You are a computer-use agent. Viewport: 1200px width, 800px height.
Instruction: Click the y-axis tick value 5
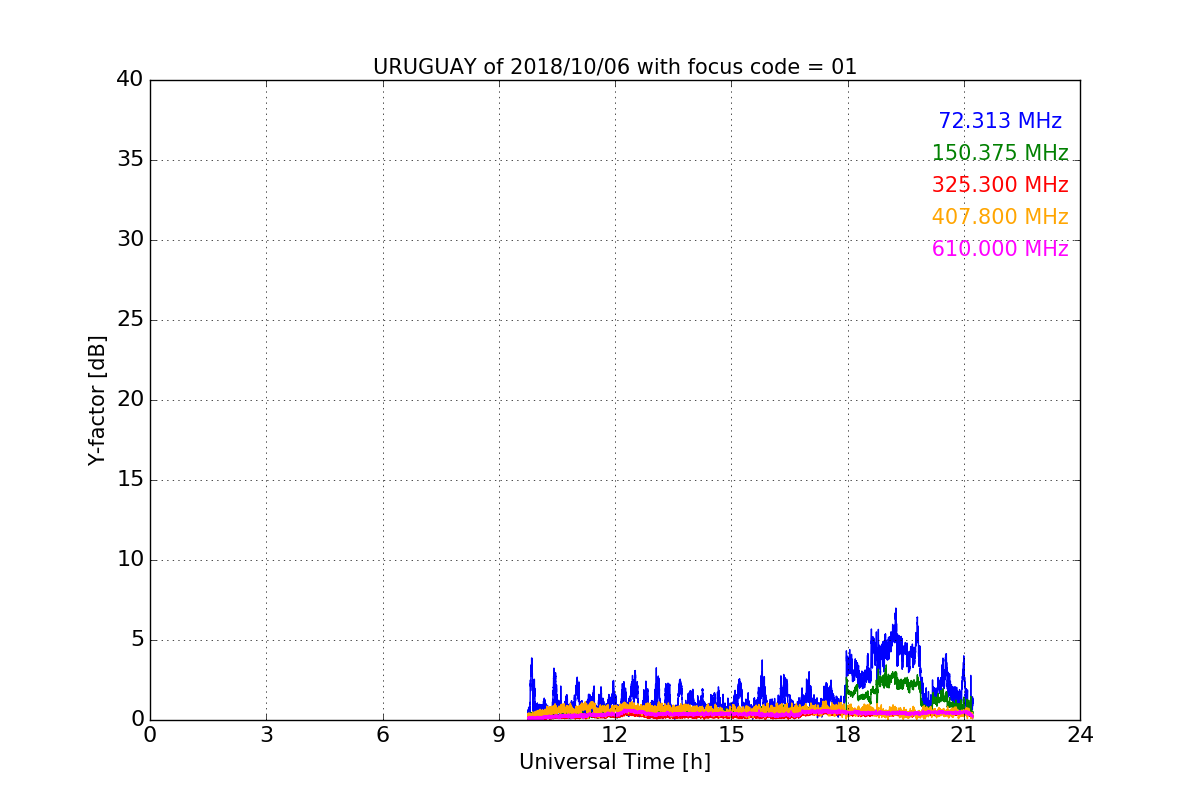137,640
